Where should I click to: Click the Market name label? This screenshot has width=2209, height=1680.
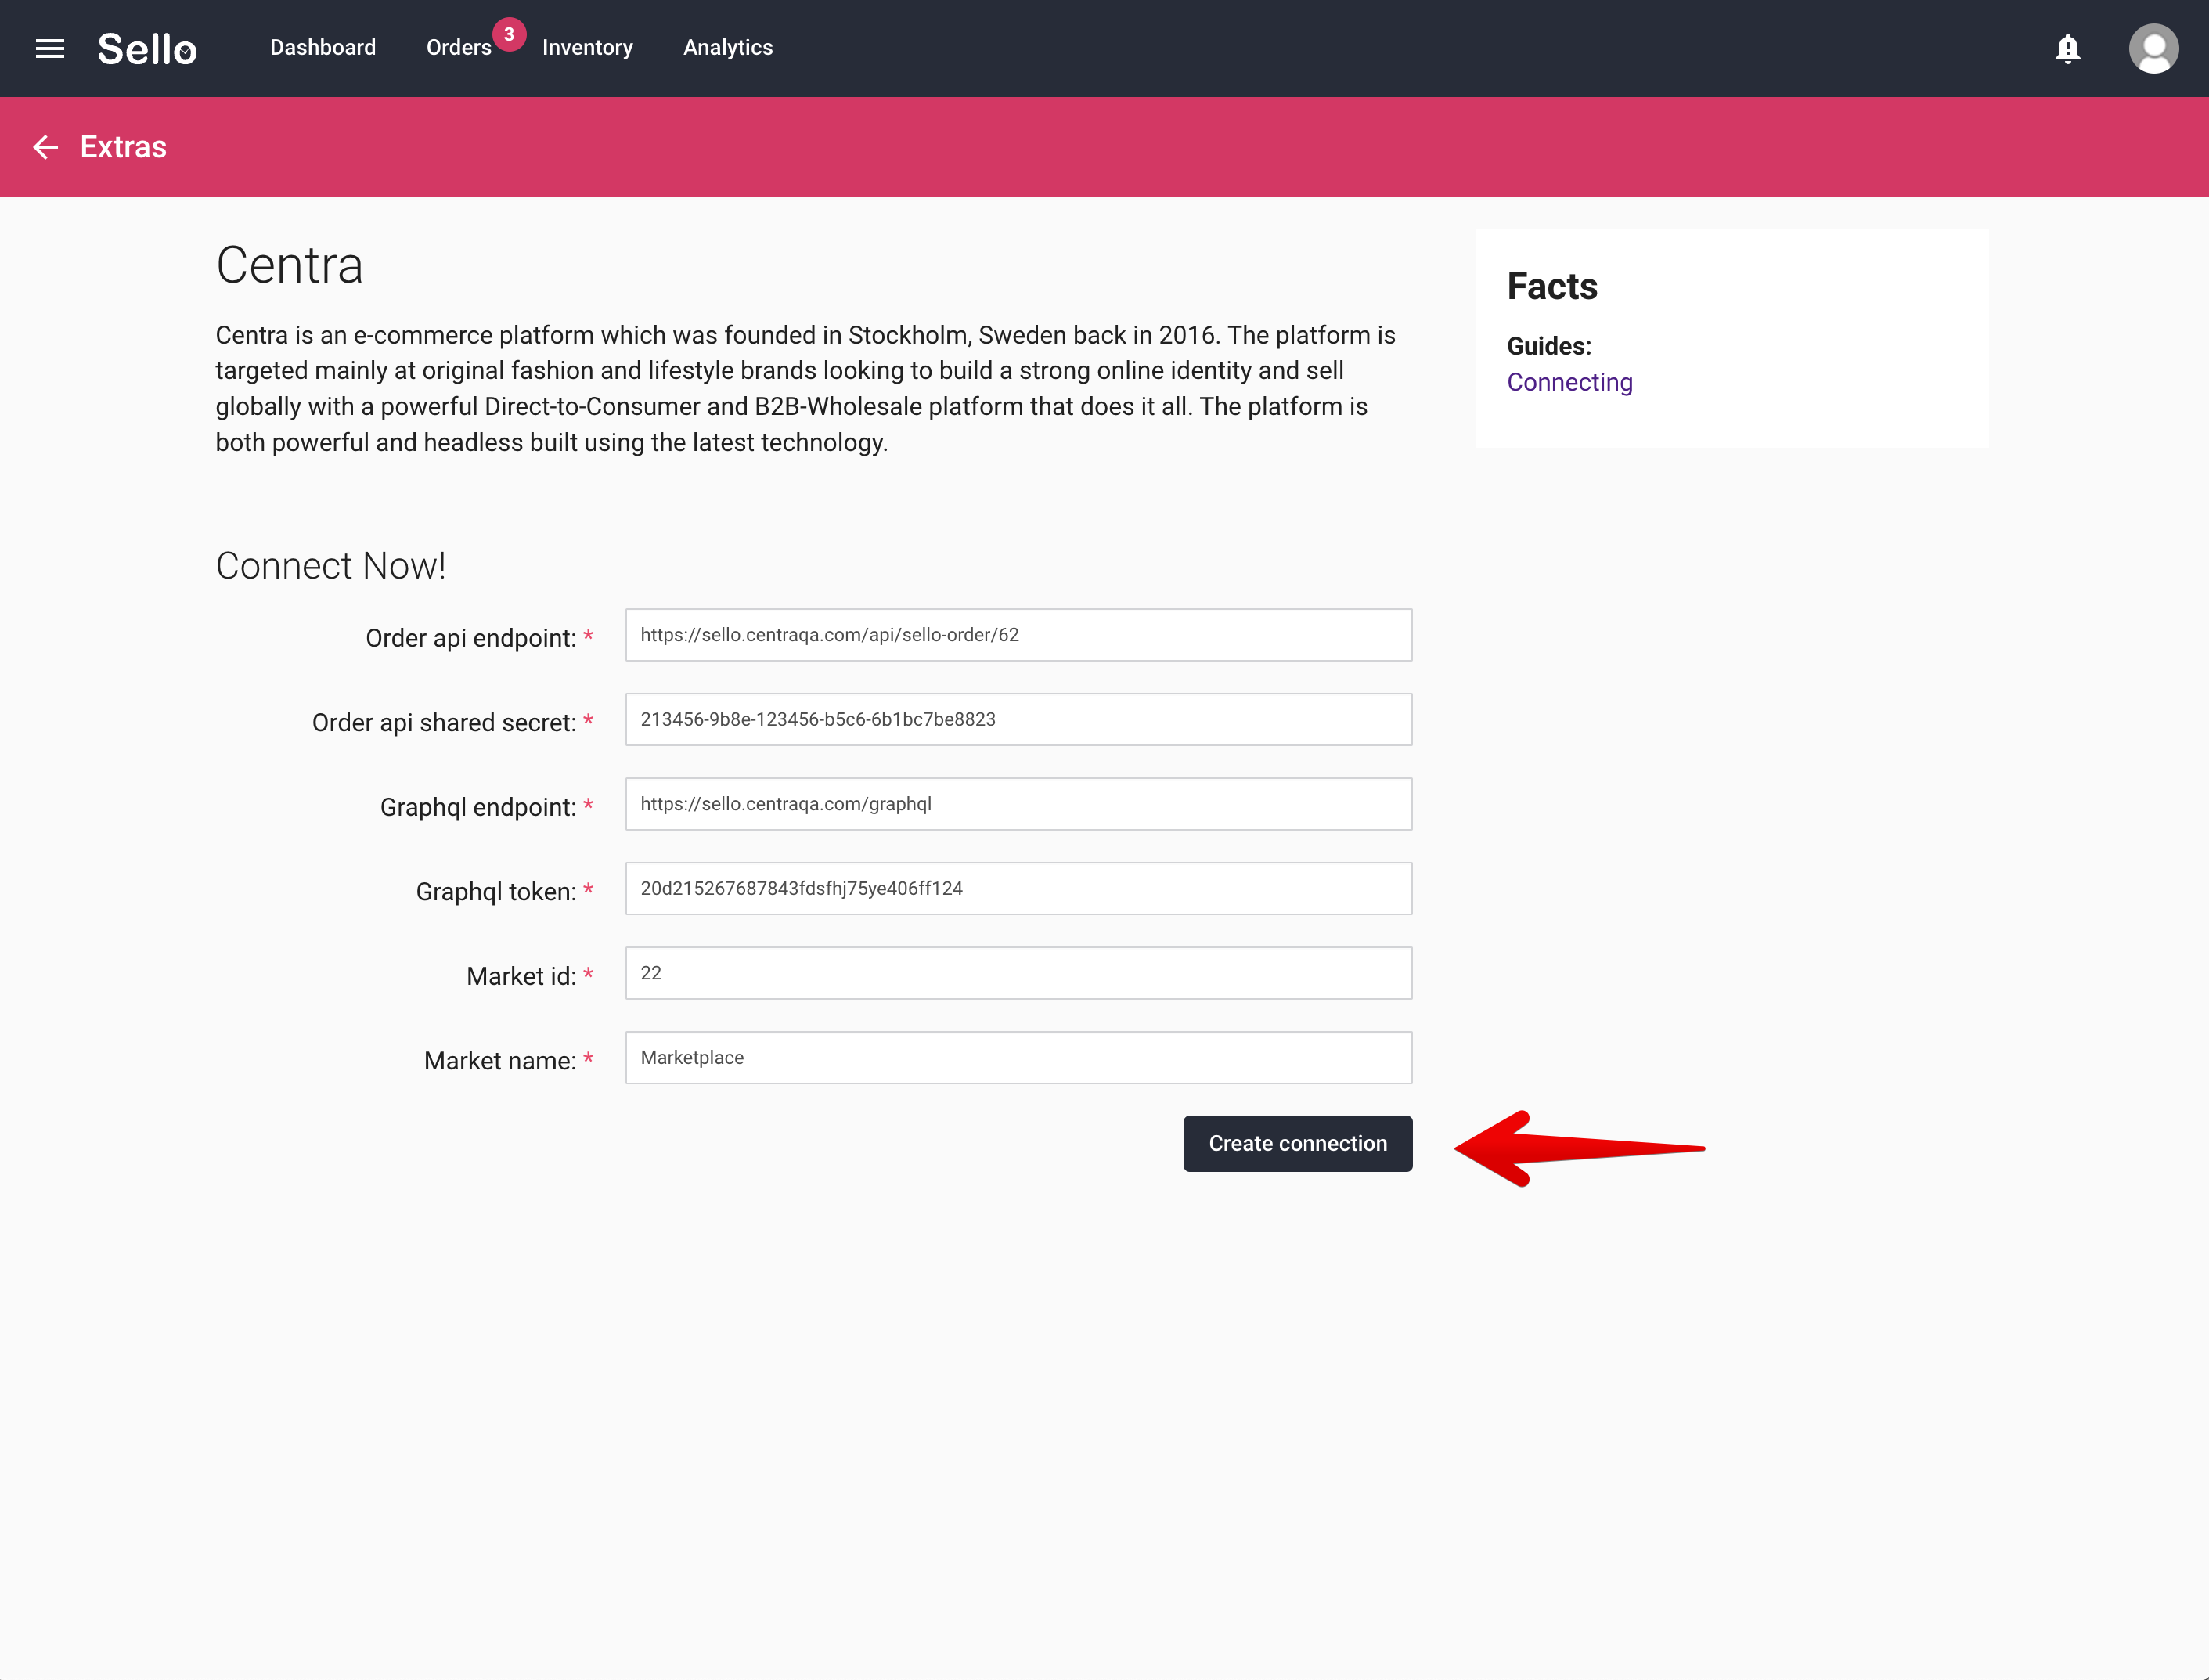point(500,1061)
